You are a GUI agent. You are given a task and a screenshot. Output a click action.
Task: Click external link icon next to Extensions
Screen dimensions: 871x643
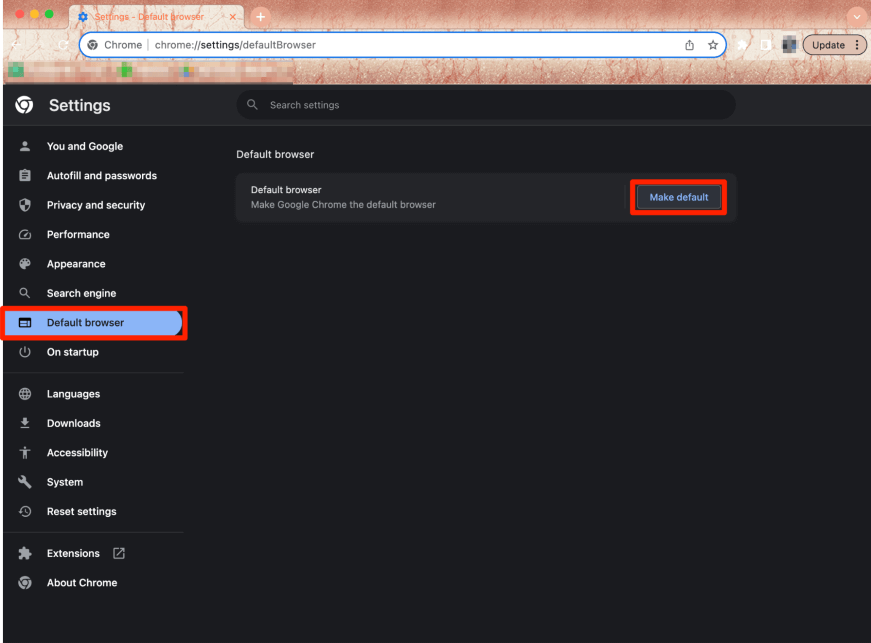pyautogui.click(x=119, y=553)
